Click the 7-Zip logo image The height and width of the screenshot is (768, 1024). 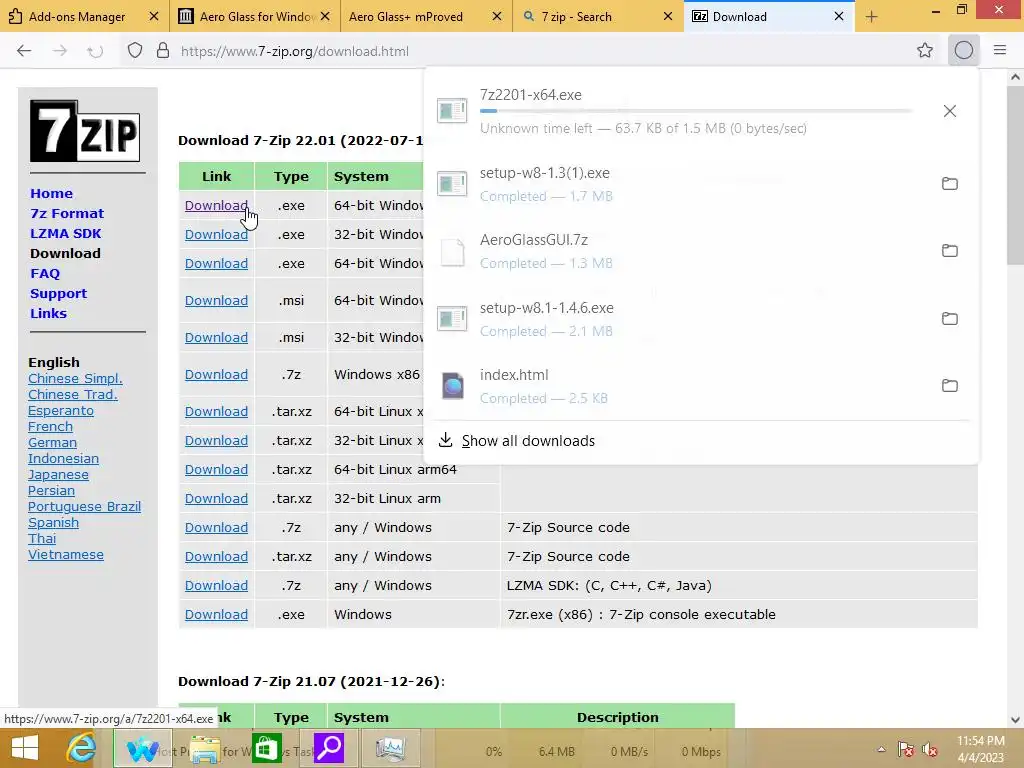[85, 131]
